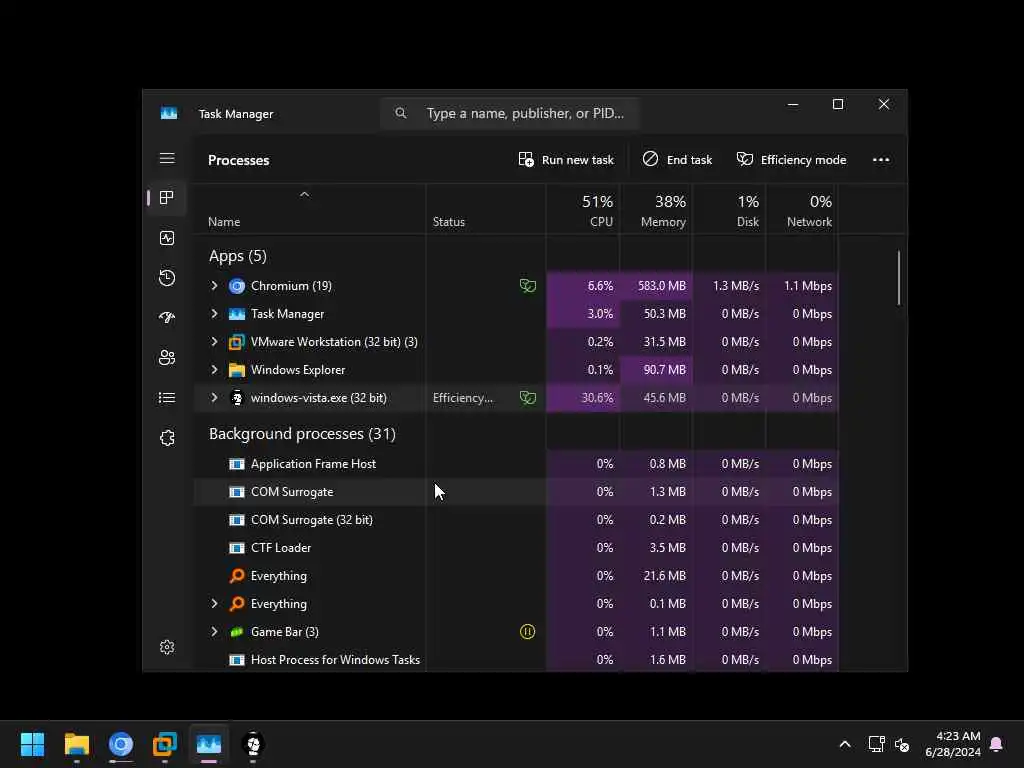1024x768 pixels.
Task: Open the Performance page icon
Action: coord(167,238)
